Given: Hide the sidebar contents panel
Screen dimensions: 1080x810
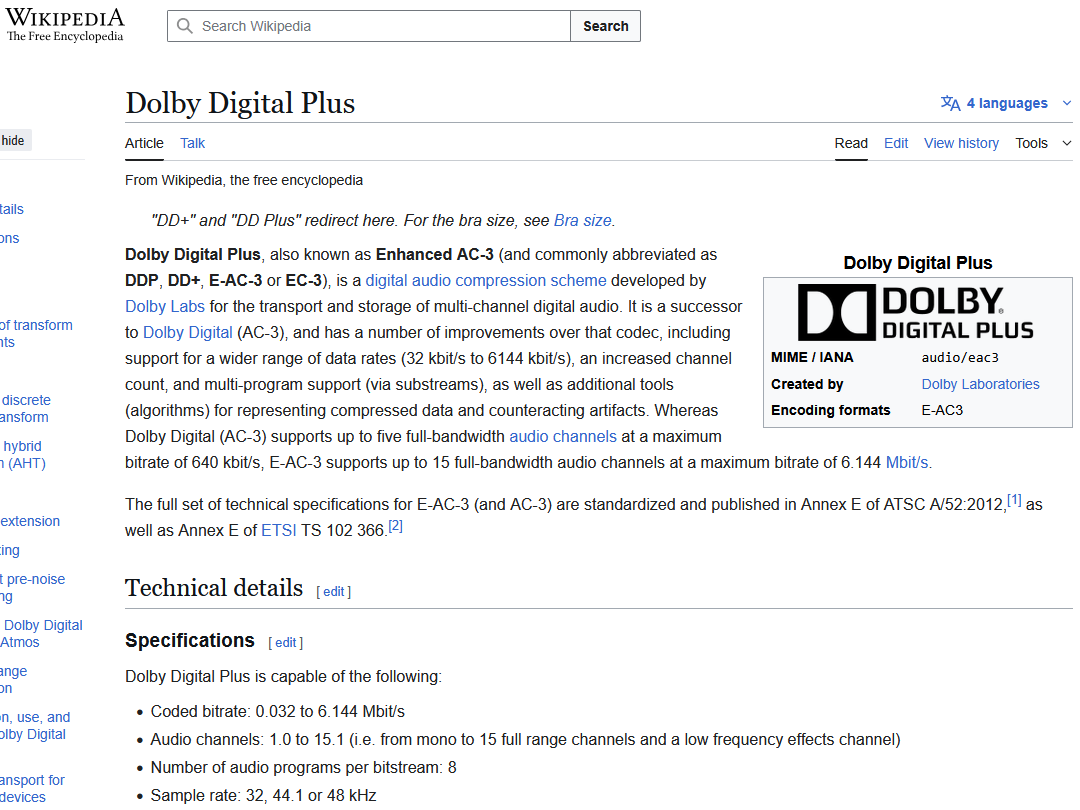Looking at the screenshot, I should (13, 141).
